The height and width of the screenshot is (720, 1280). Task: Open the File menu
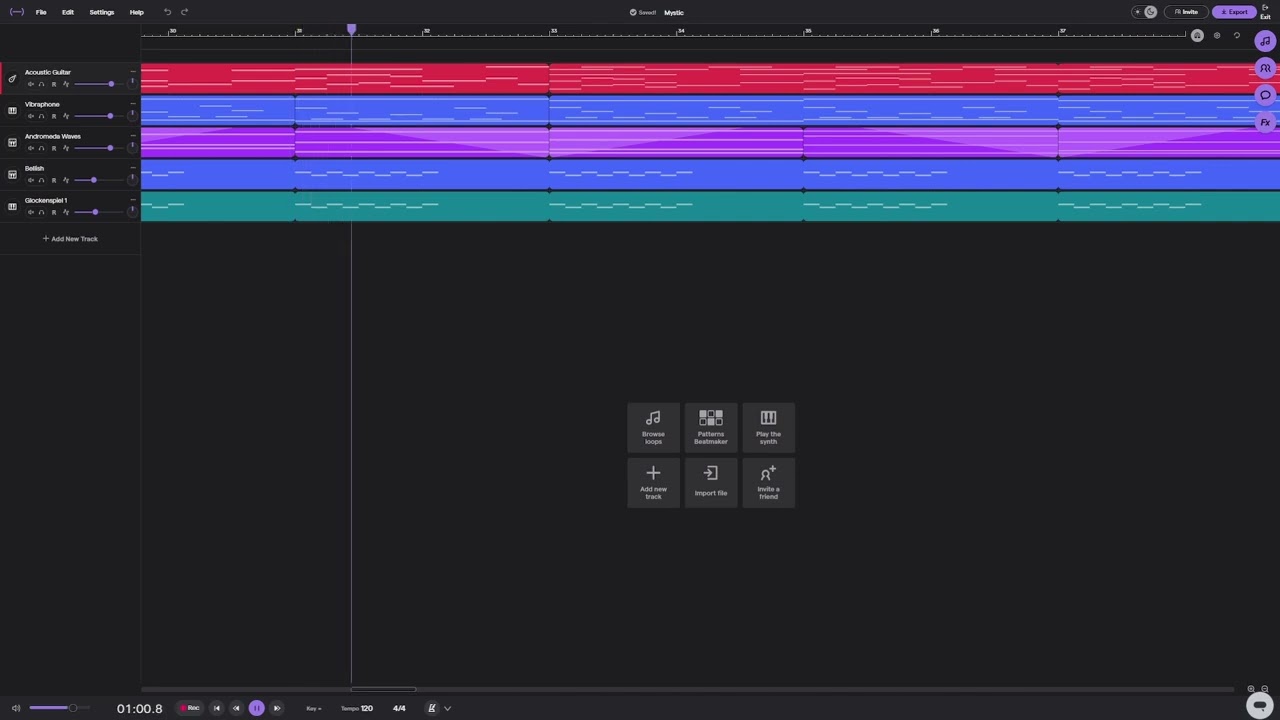pyautogui.click(x=41, y=12)
